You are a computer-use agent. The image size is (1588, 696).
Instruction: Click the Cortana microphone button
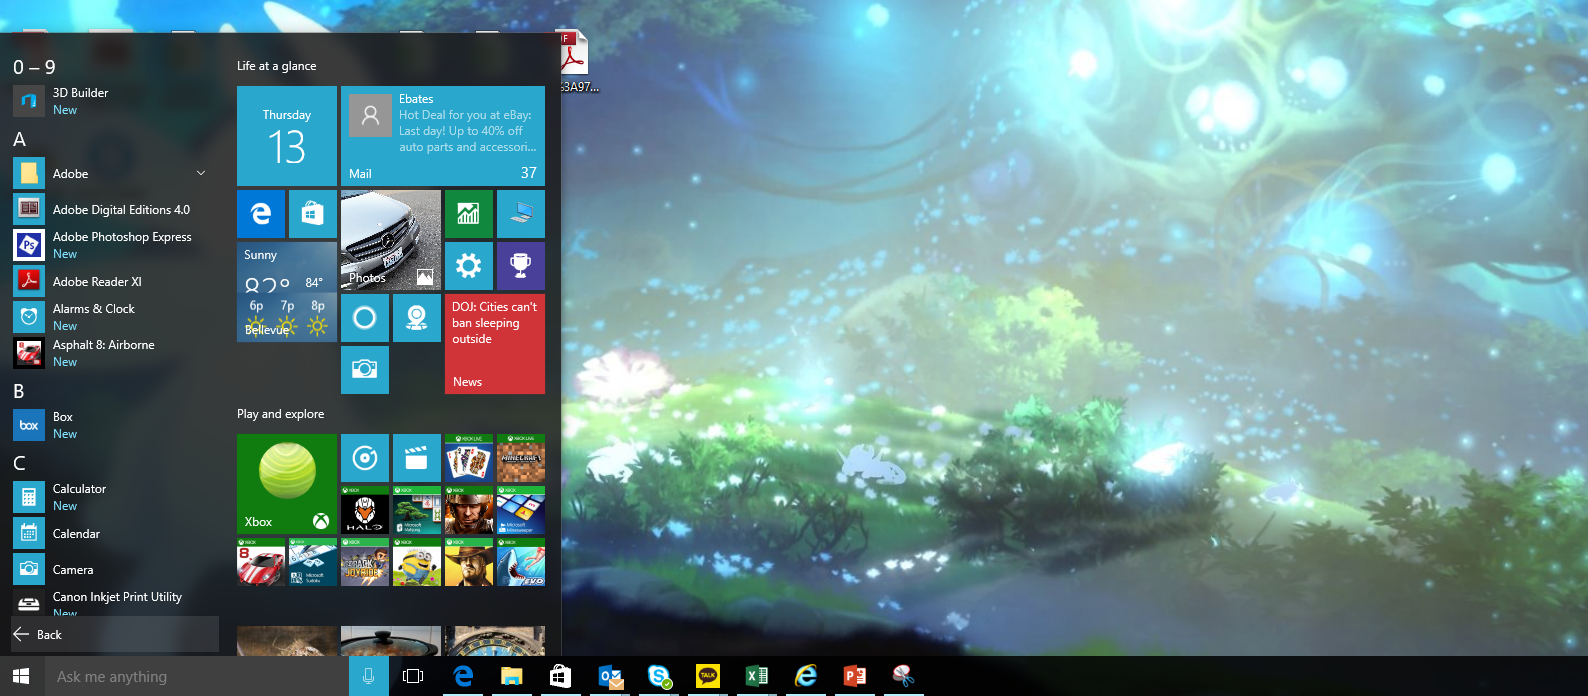pos(368,677)
